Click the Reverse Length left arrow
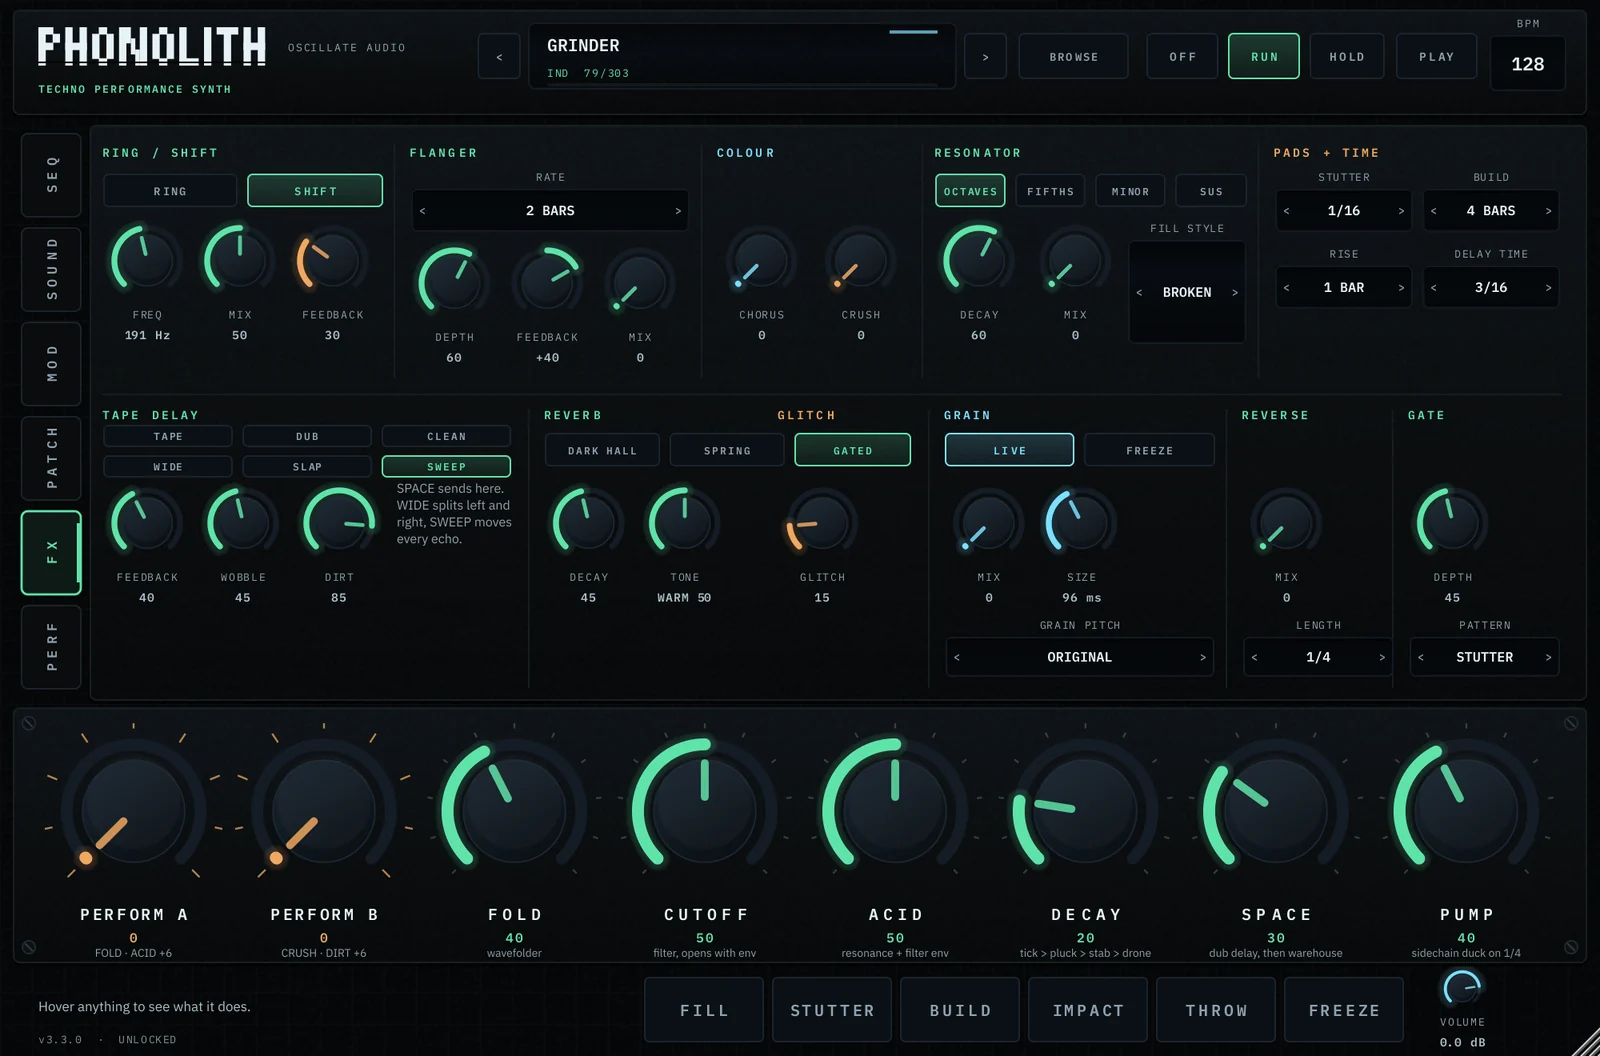This screenshot has width=1600, height=1056. [1255, 657]
